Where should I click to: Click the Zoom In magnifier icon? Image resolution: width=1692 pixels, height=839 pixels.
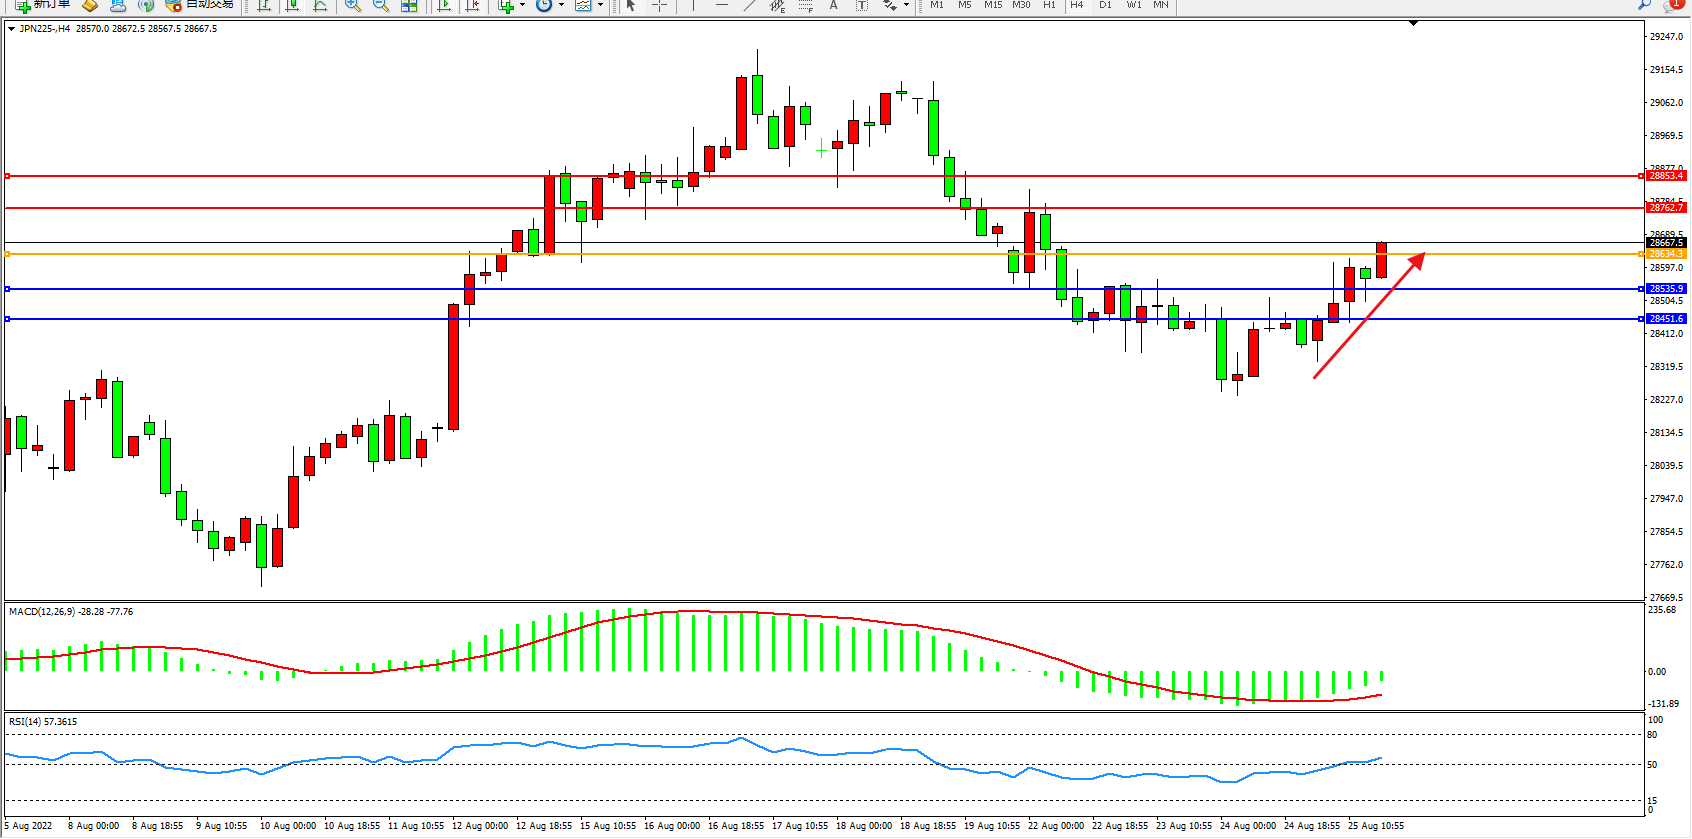[353, 5]
